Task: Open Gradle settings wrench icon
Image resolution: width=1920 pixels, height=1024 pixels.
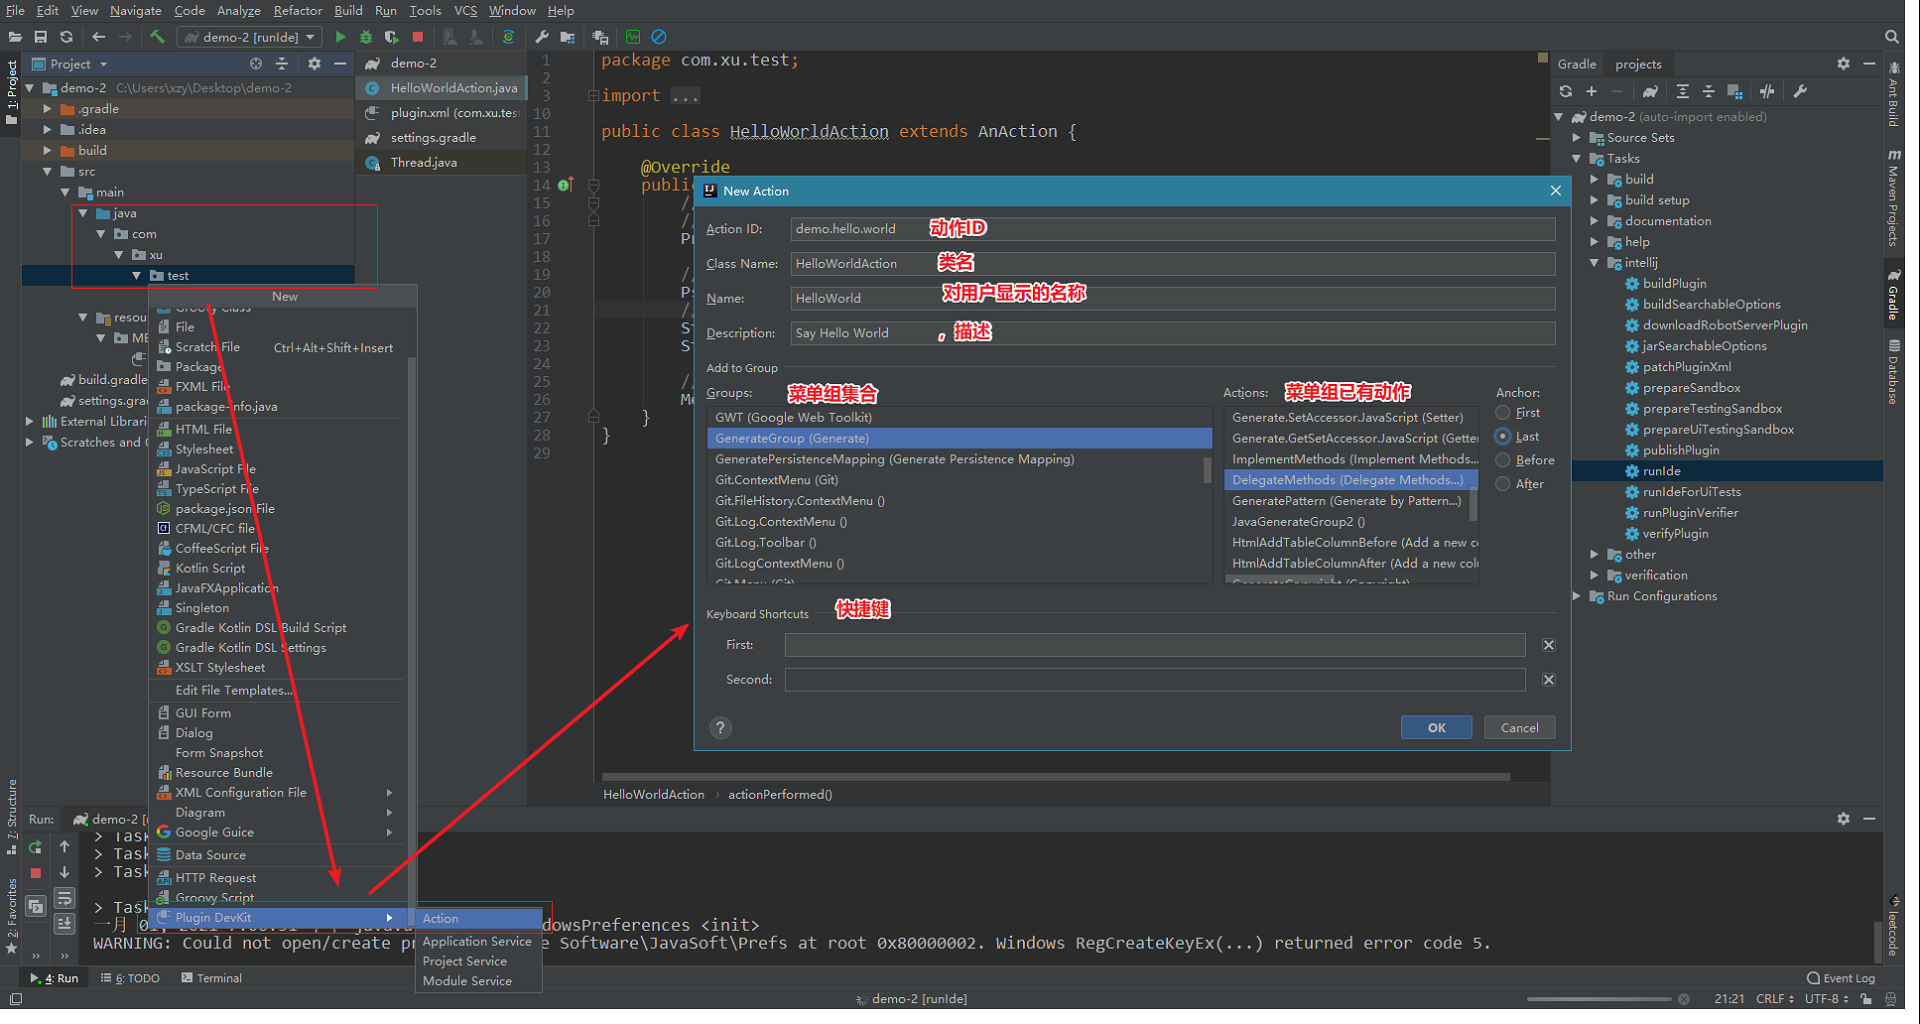Action: pos(1800,91)
